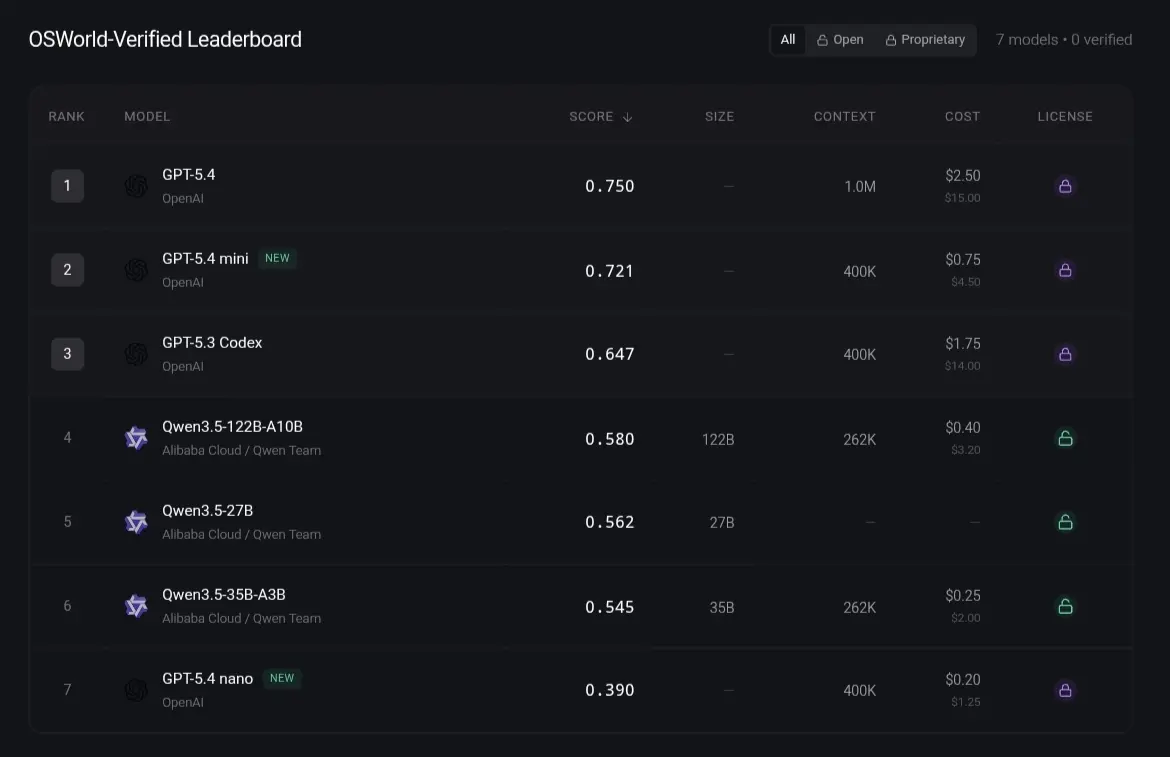Filter by Proprietary models
This screenshot has width=1170, height=757.
point(925,40)
